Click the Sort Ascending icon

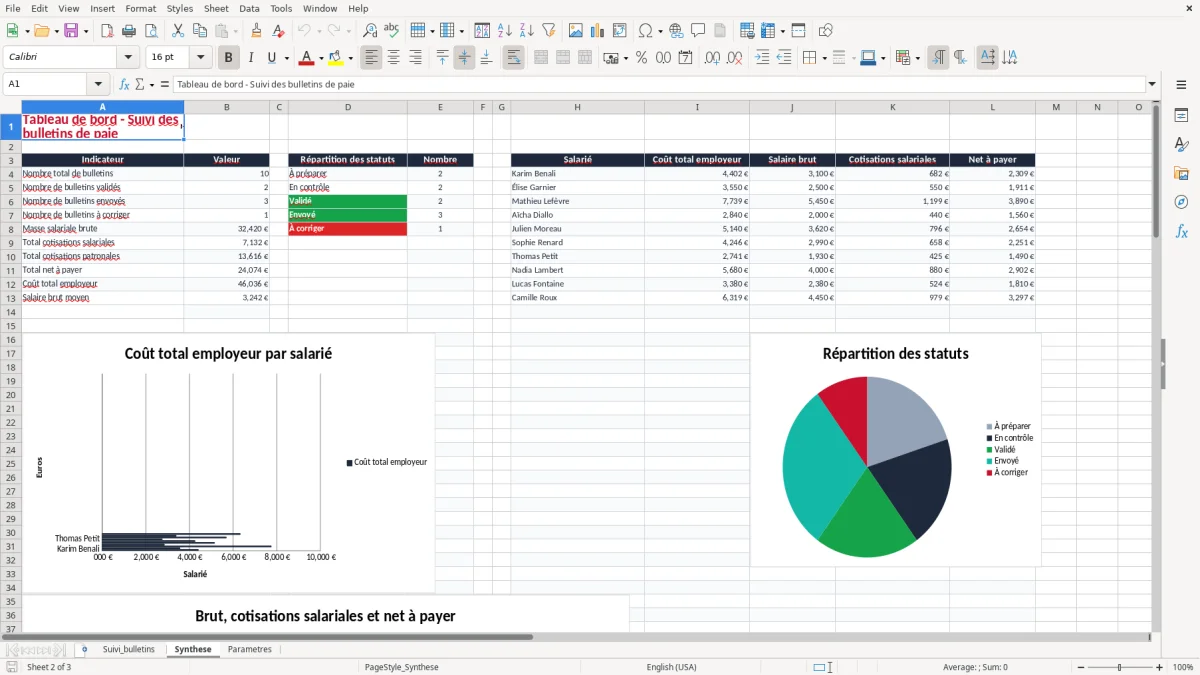[505, 31]
